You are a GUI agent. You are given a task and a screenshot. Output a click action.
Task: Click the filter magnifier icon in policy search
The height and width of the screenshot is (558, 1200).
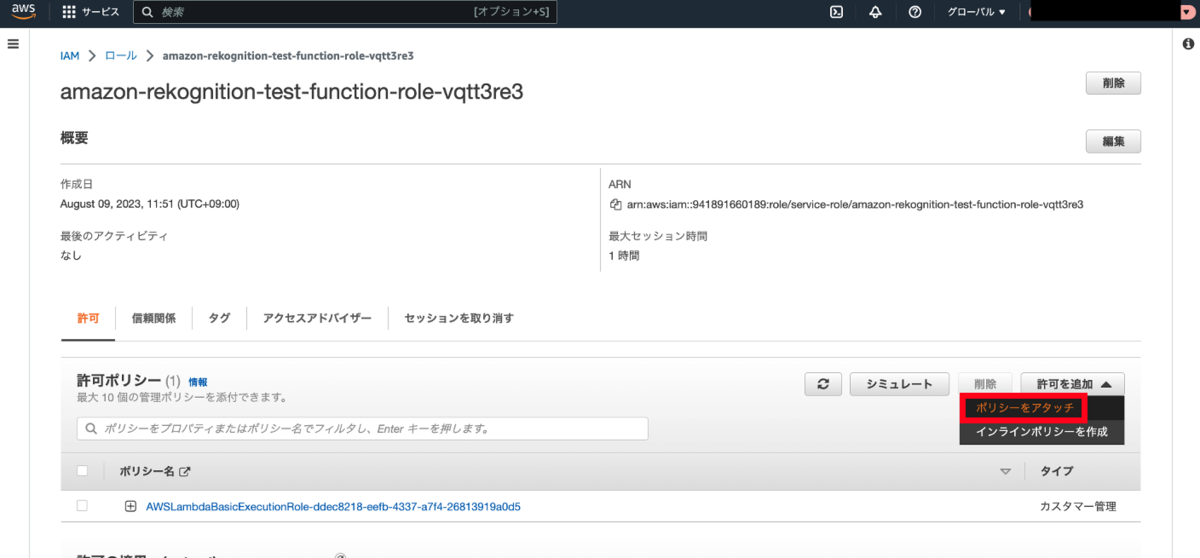(92, 428)
